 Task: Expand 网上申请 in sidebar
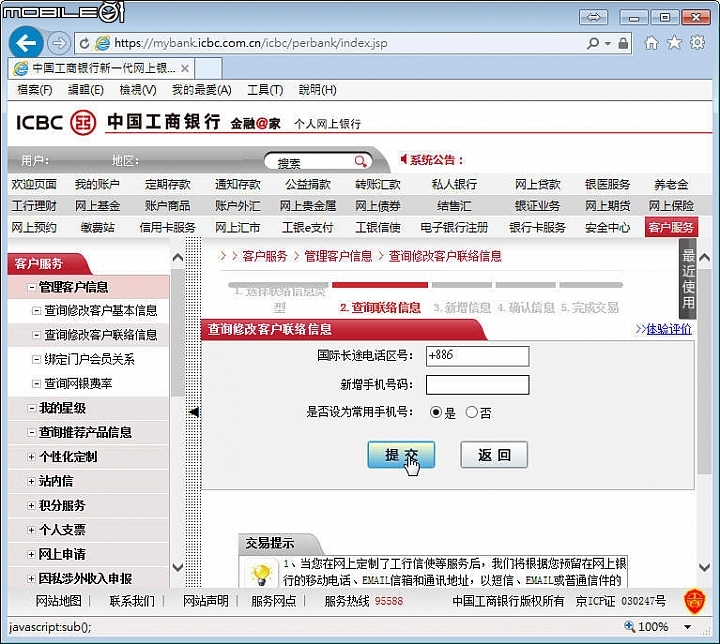(31, 554)
